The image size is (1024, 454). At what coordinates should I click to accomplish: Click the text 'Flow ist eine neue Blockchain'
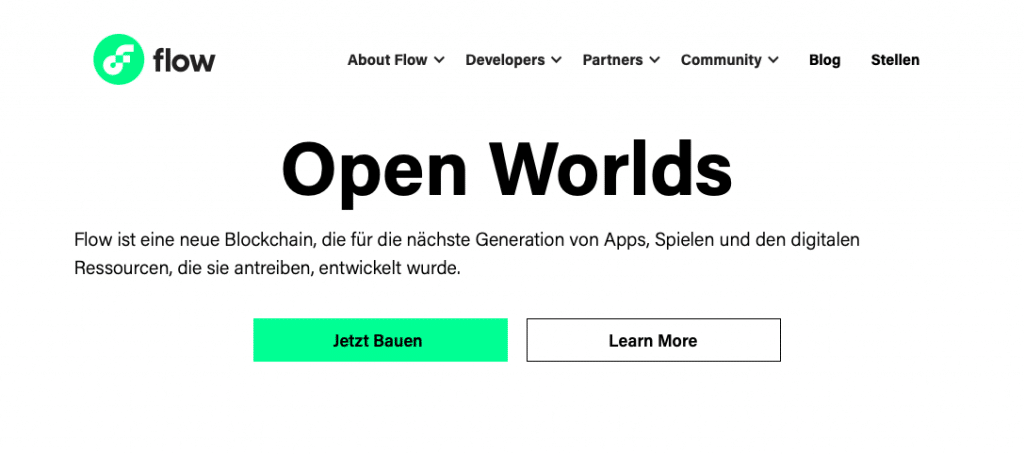[195, 240]
